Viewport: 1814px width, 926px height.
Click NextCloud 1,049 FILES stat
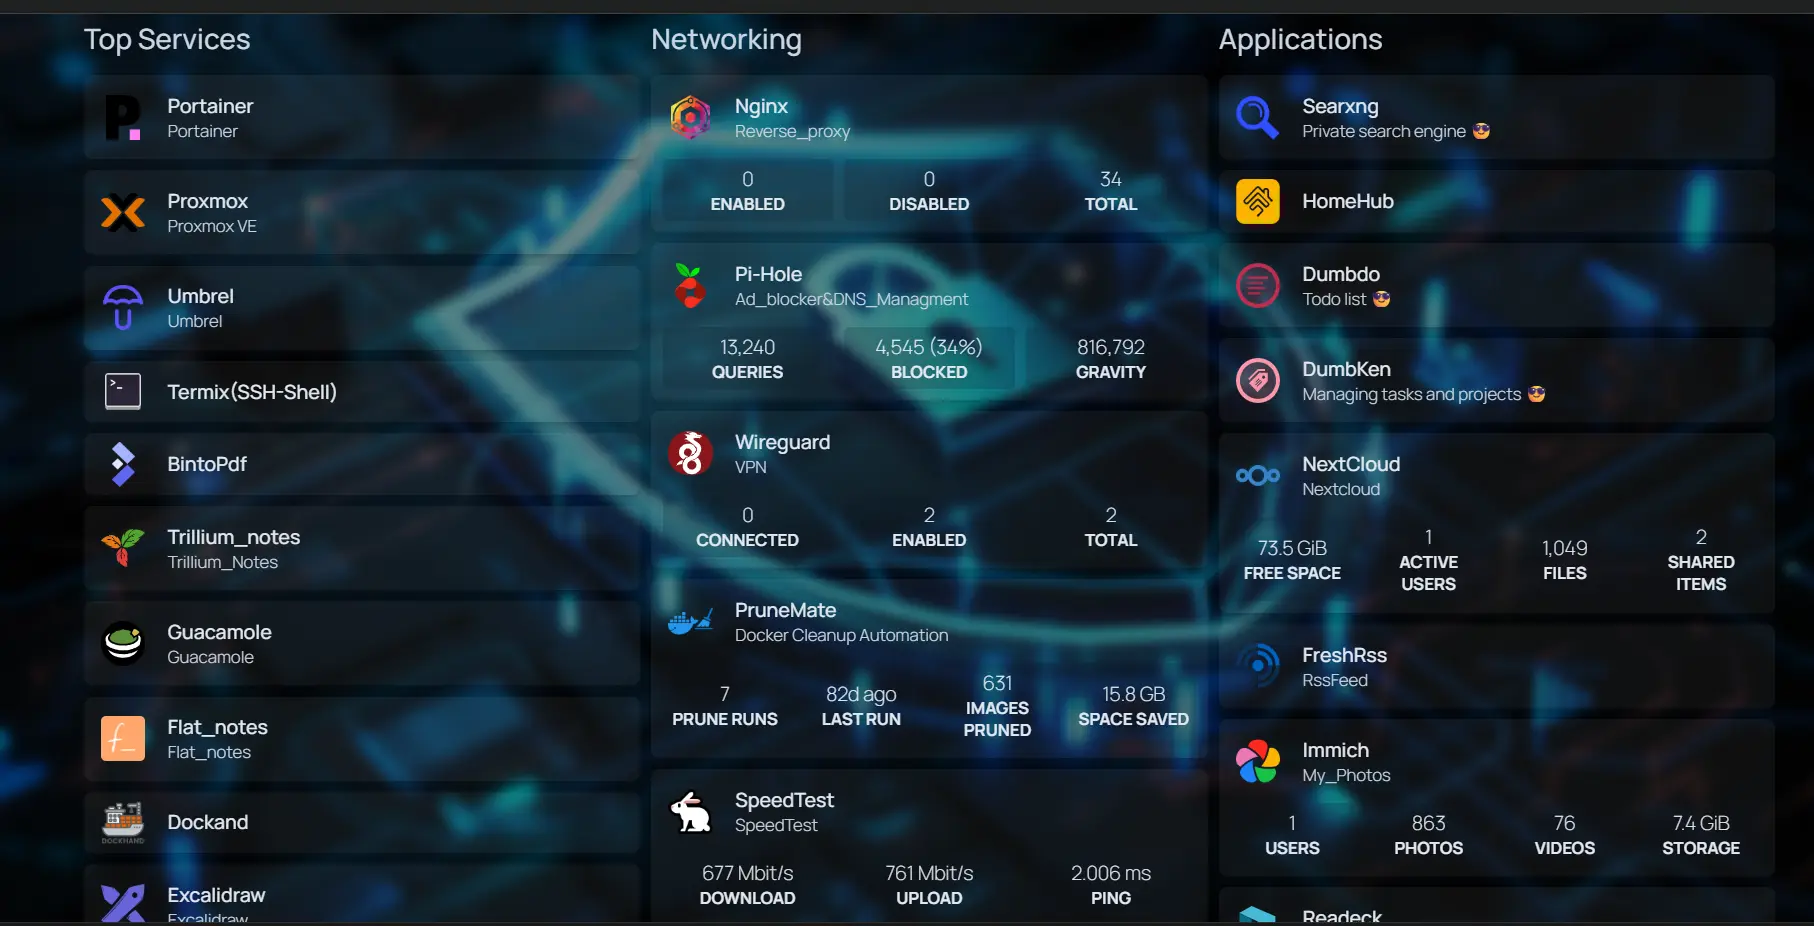tap(1565, 560)
